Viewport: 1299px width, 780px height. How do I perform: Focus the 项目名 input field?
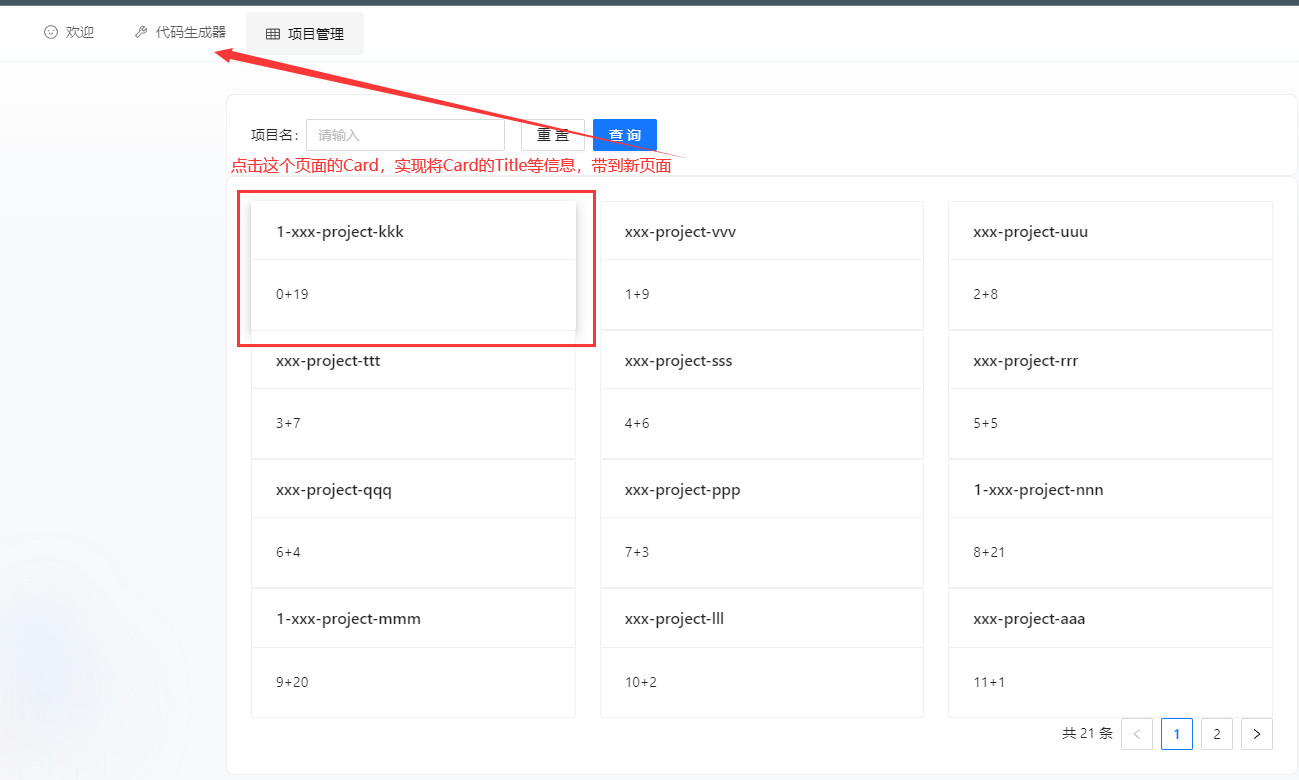(x=405, y=135)
